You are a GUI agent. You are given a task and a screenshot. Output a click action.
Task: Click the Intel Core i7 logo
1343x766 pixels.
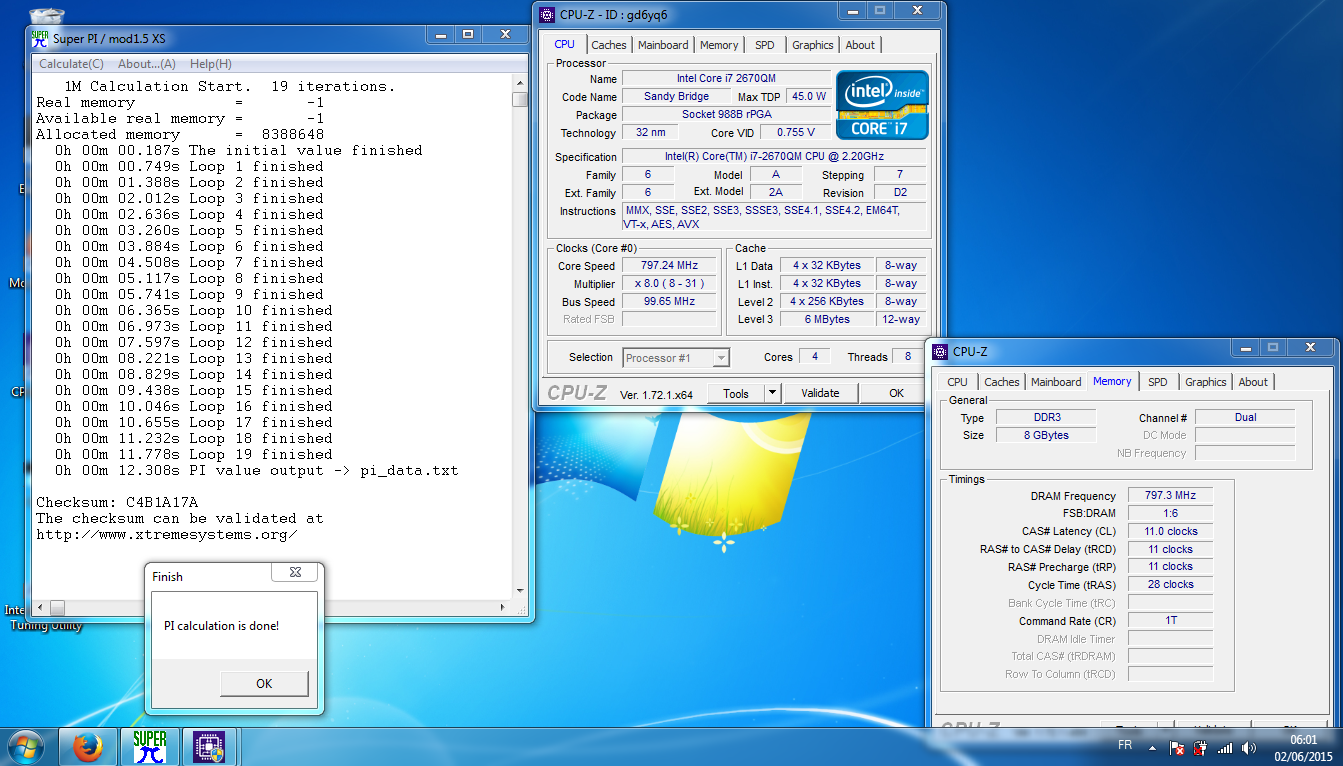(x=882, y=105)
